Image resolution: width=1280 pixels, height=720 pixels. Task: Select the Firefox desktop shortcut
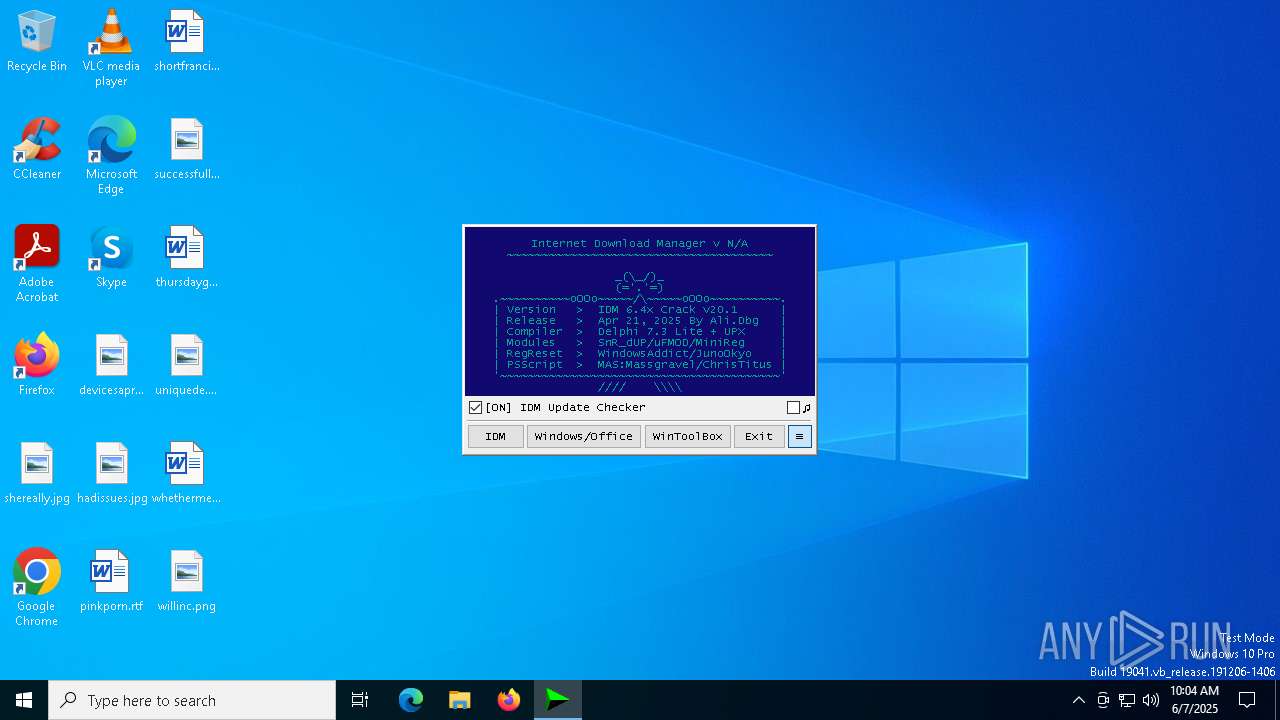[x=37, y=365]
